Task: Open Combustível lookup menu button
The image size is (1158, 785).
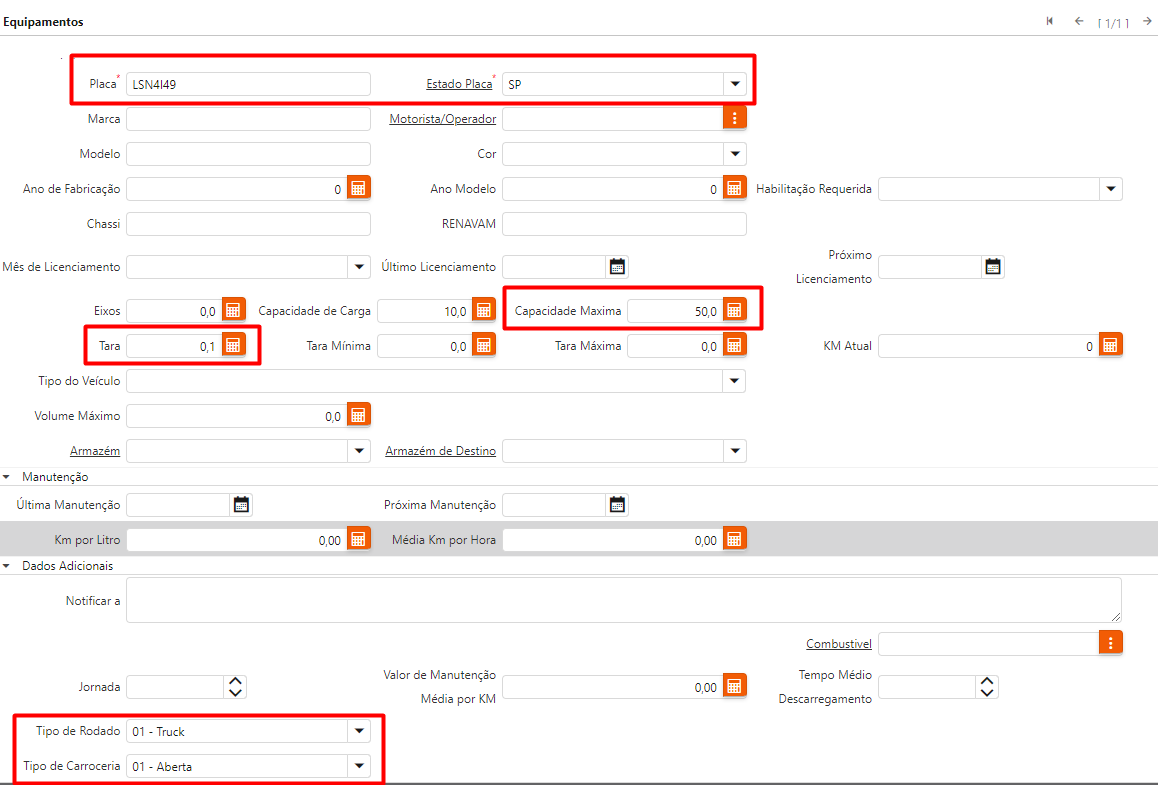Action: point(1110,643)
